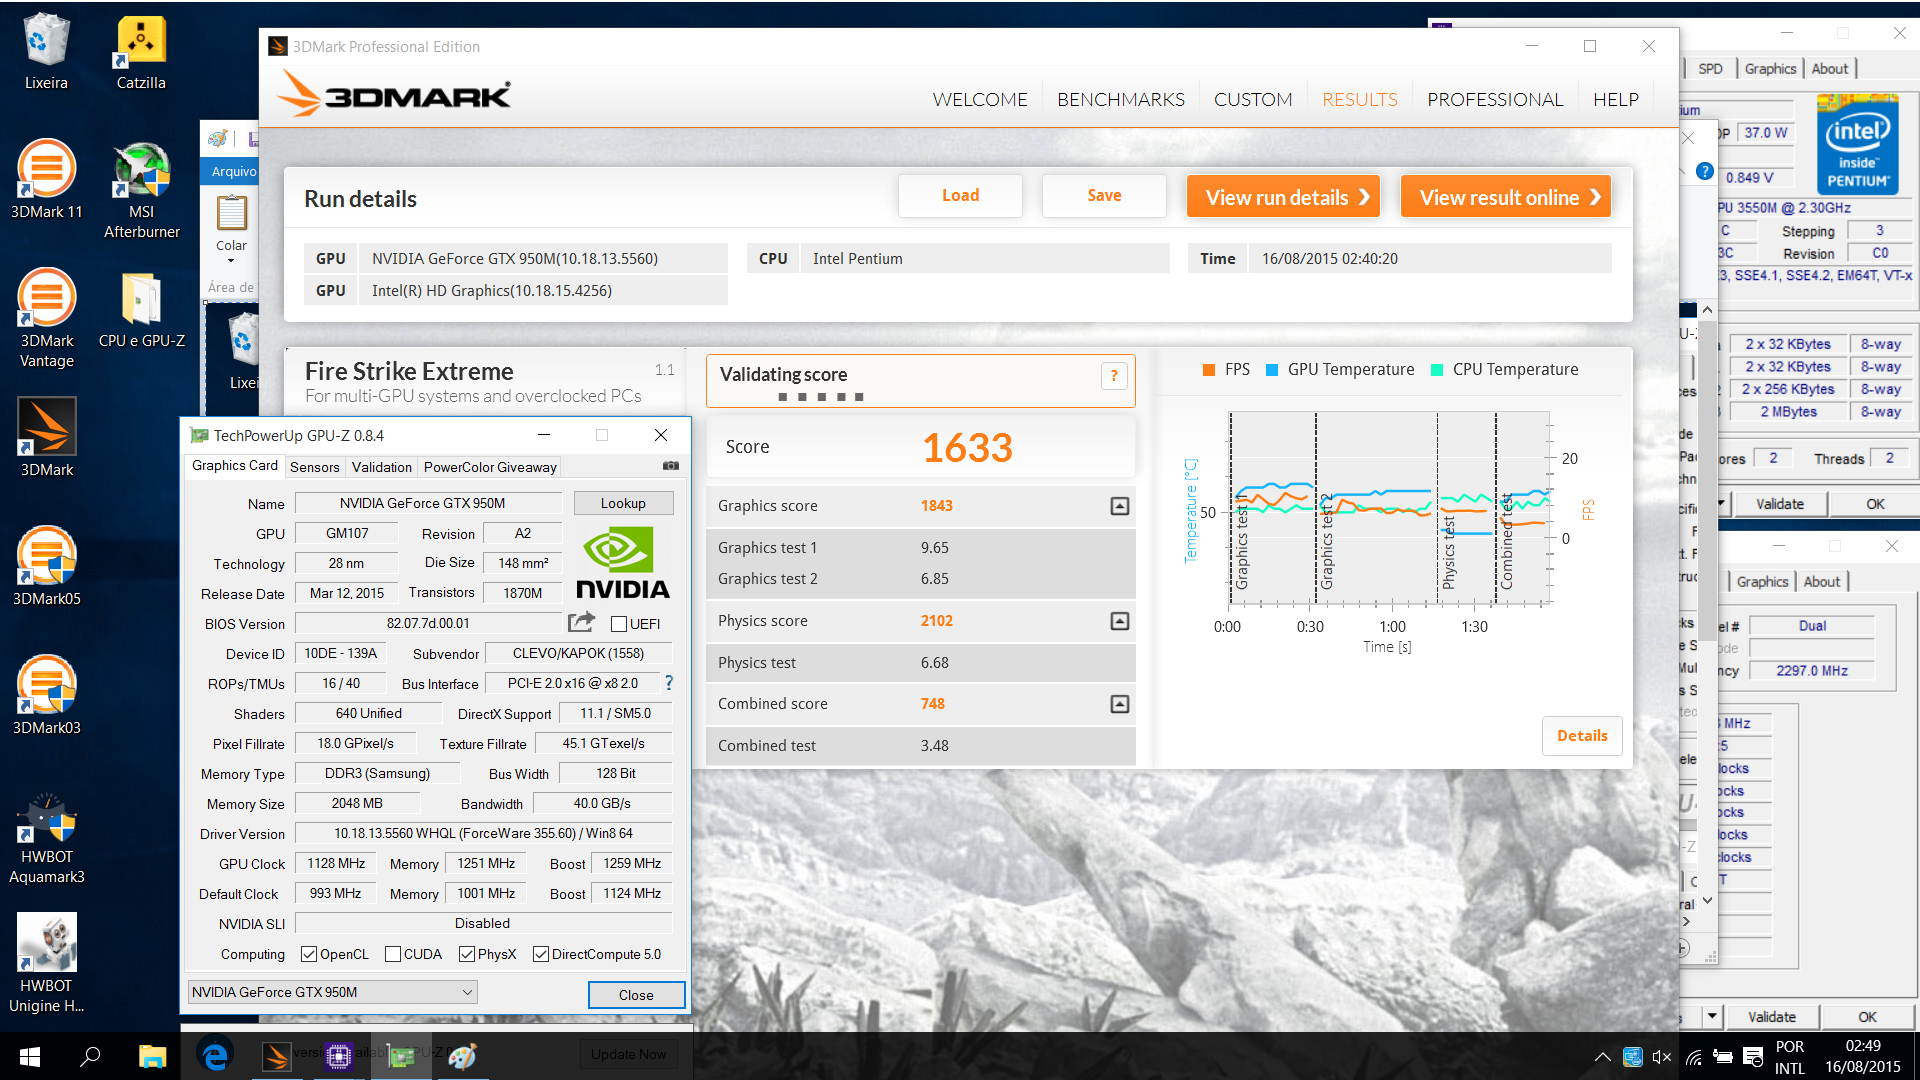Click the blue GPU Temperature legend swatch

[1272, 370]
